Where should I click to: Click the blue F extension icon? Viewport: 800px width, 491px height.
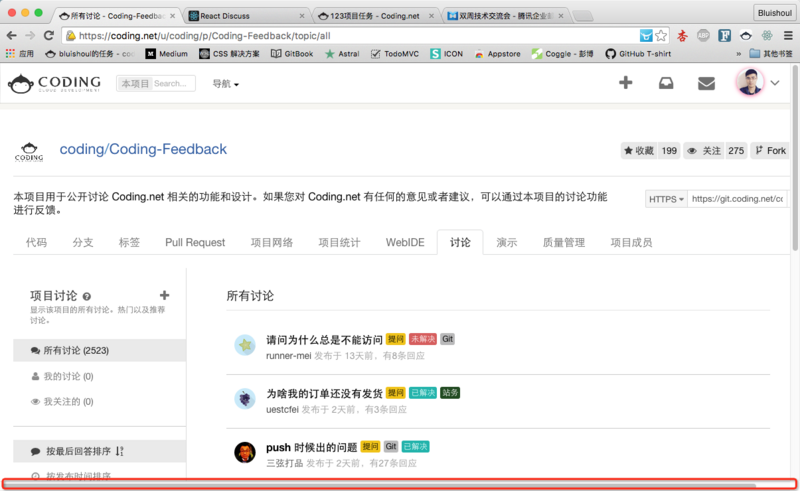tap(724, 36)
